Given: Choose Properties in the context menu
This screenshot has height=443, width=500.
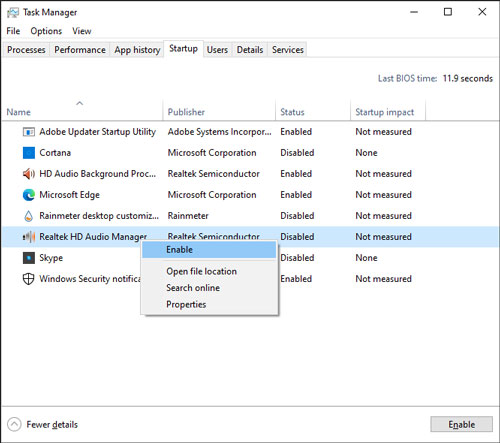Looking at the screenshot, I should click(x=209, y=304).
